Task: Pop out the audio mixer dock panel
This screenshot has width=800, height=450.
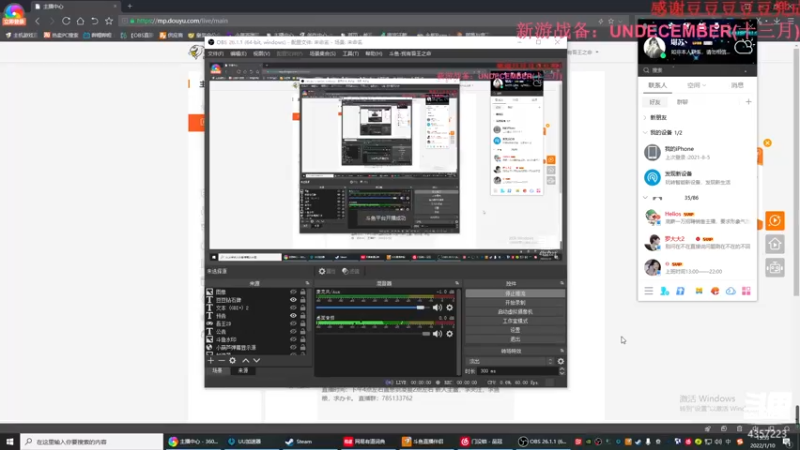Action: pyautogui.click(x=457, y=283)
